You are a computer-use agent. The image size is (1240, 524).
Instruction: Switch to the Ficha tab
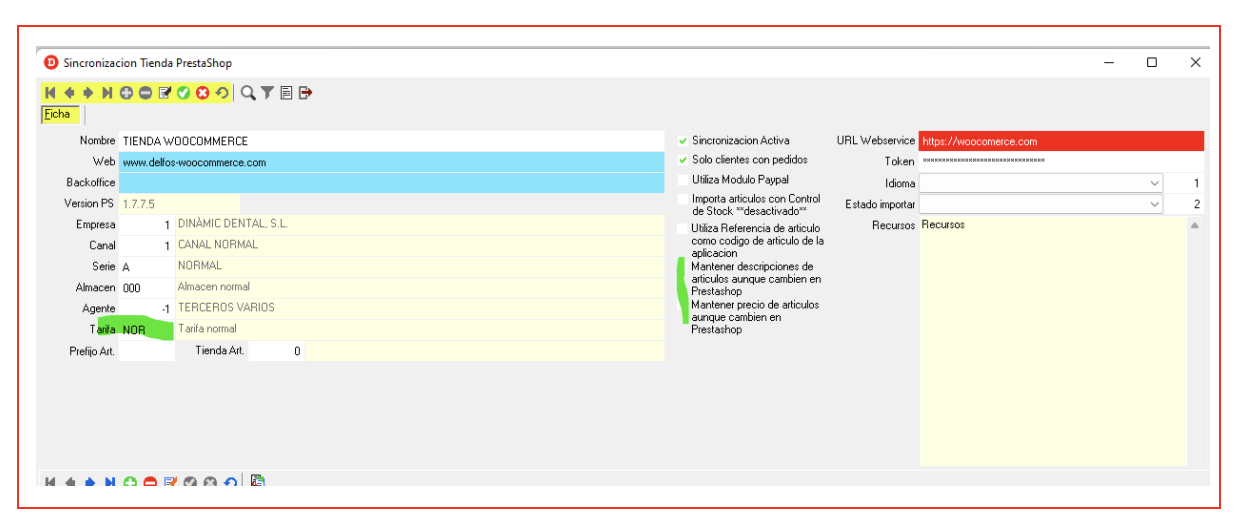pos(58,114)
